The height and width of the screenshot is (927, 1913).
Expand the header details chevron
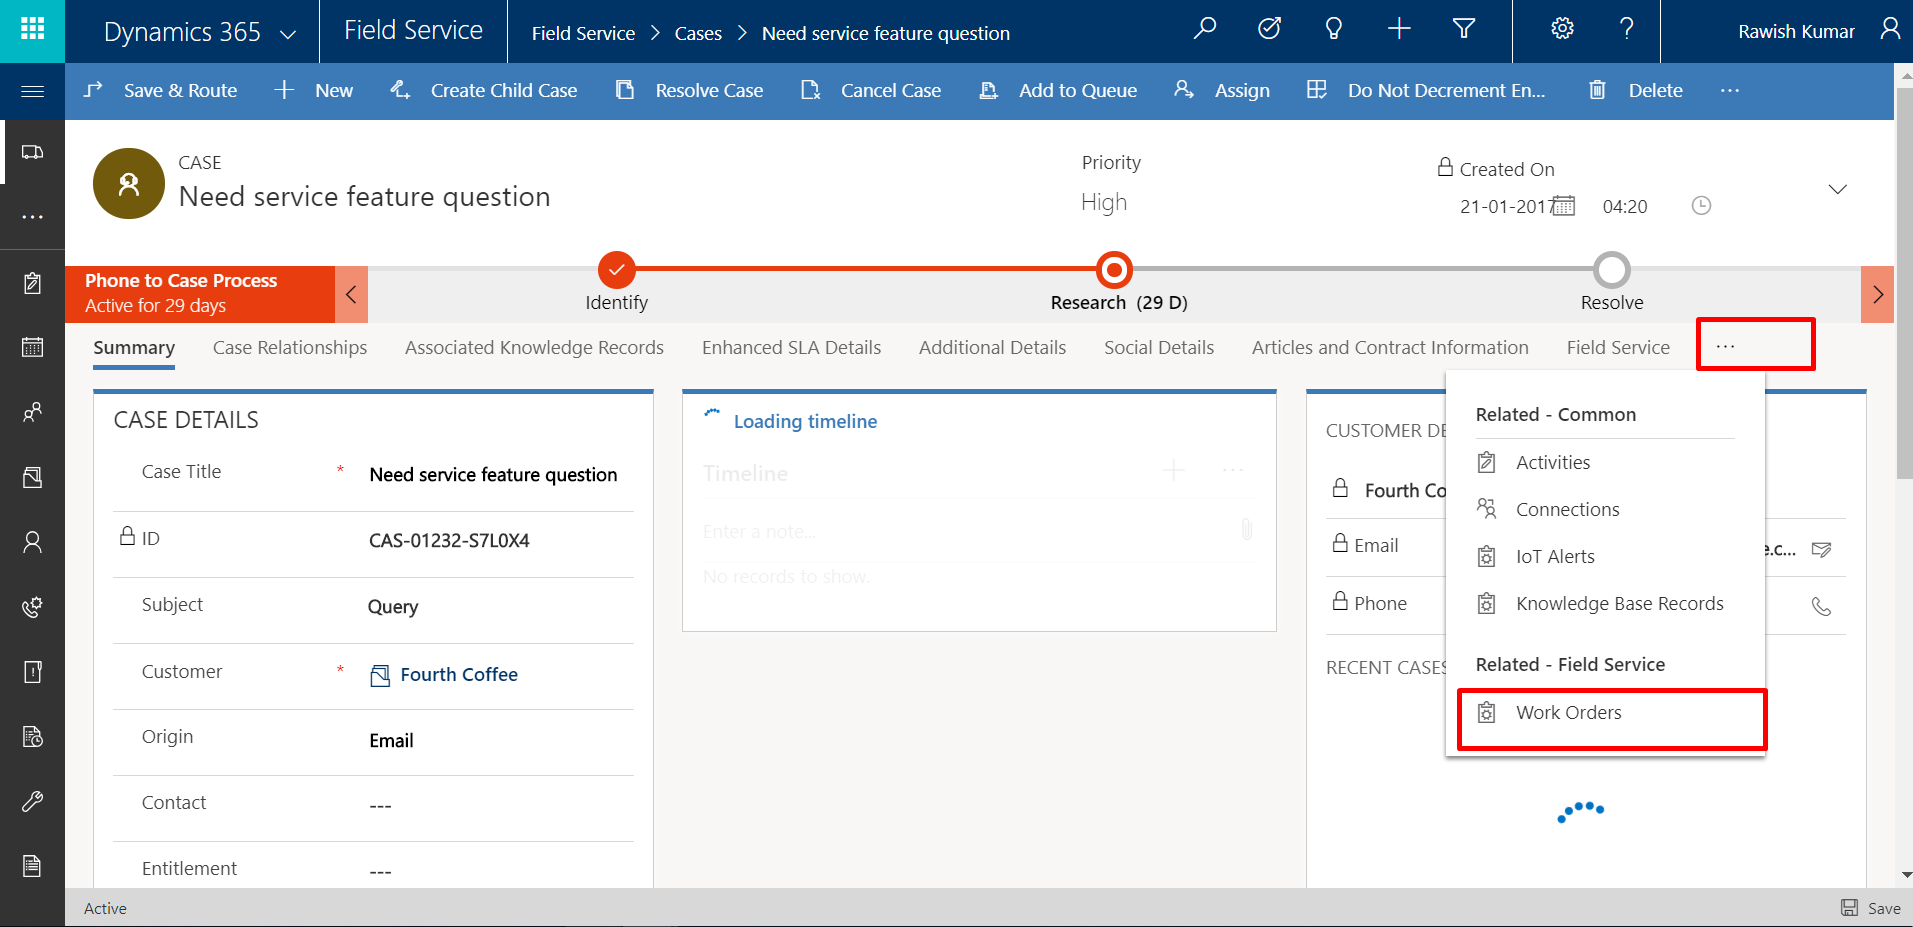(1837, 189)
